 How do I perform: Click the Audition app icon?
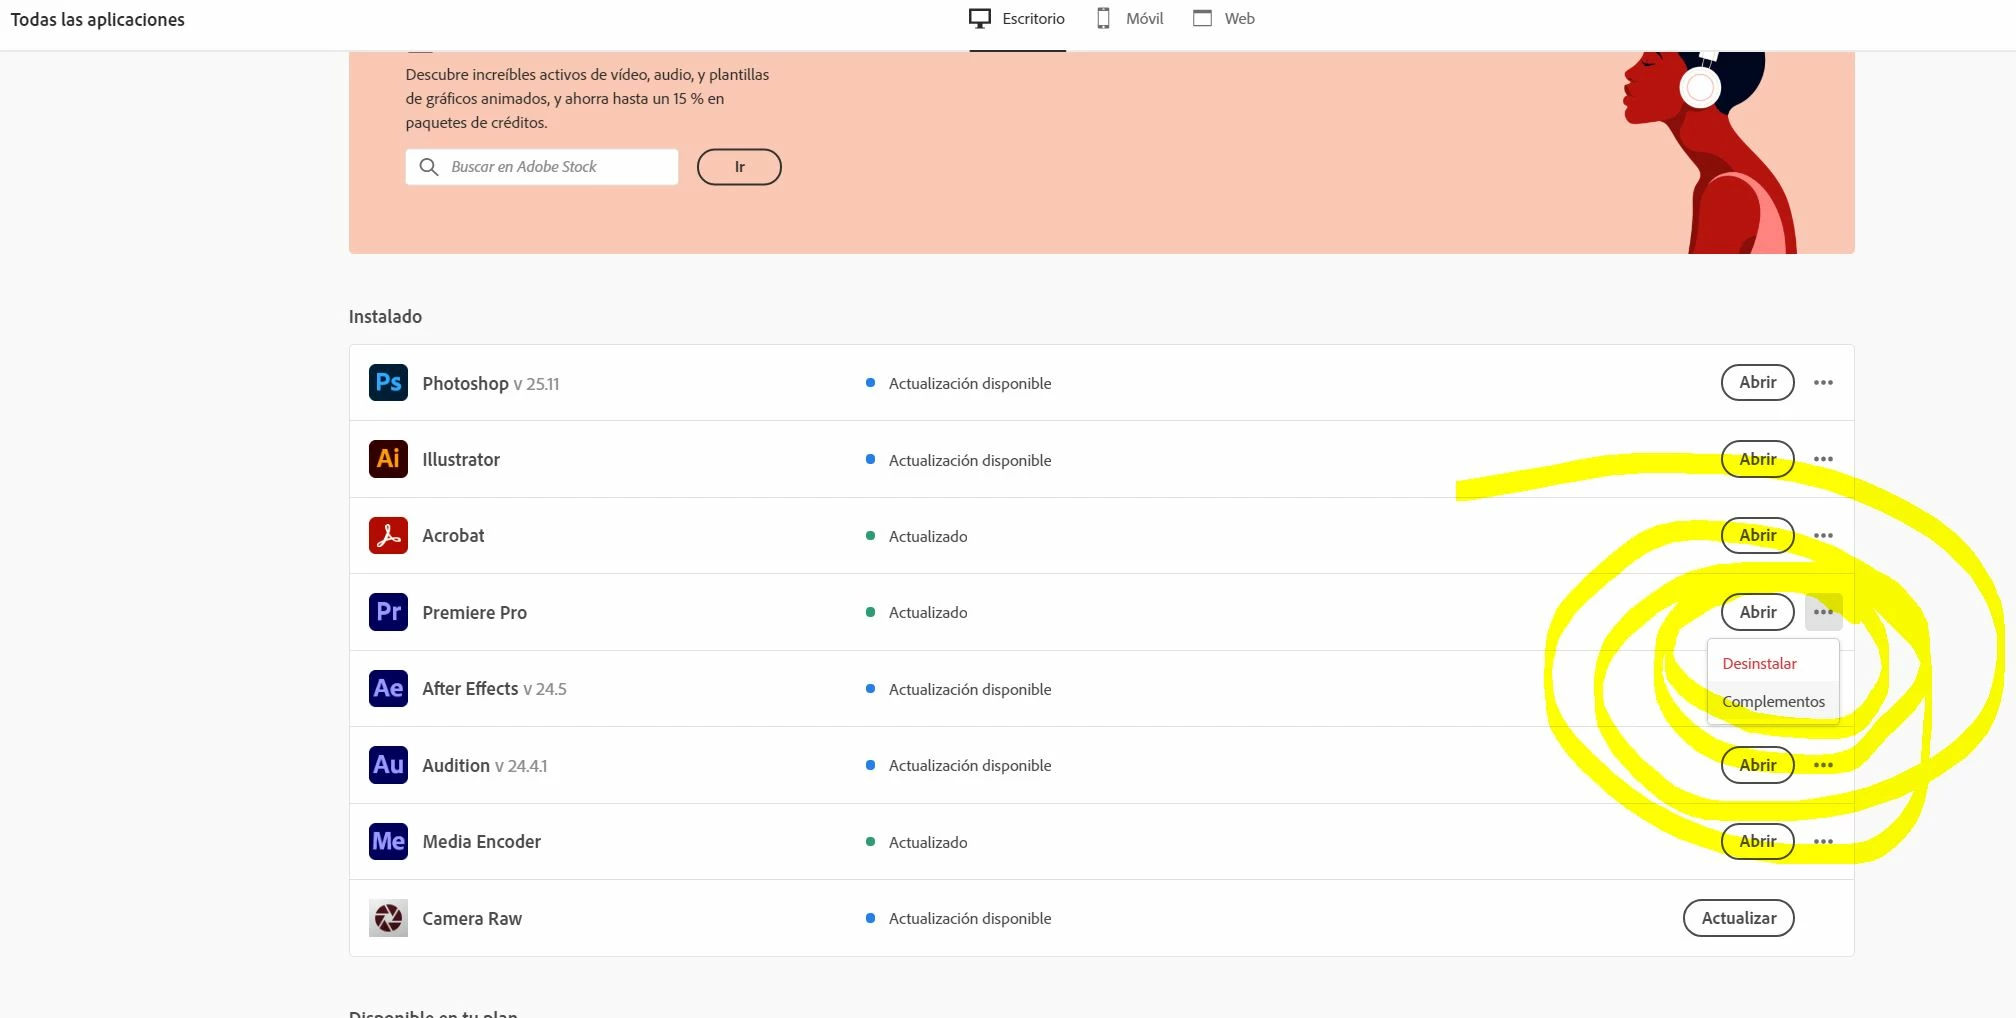click(x=388, y=765)
